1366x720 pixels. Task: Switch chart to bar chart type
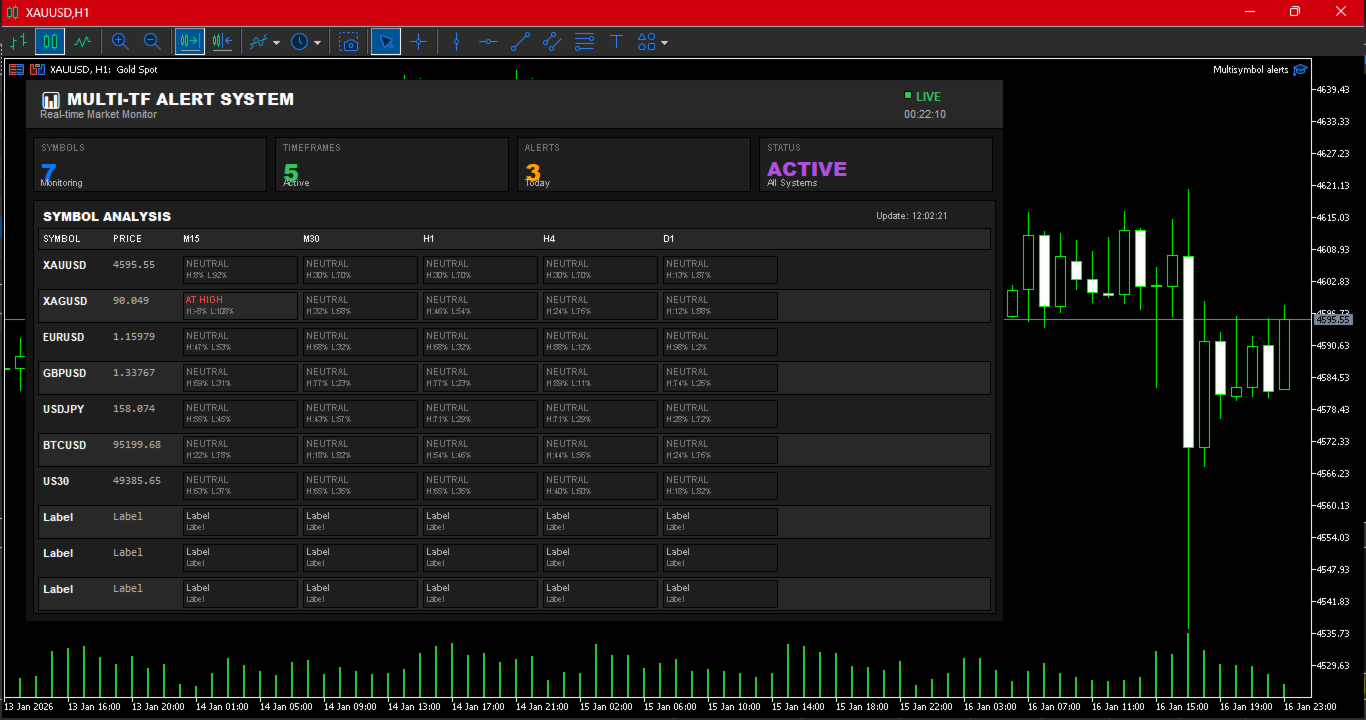(18, 41)
